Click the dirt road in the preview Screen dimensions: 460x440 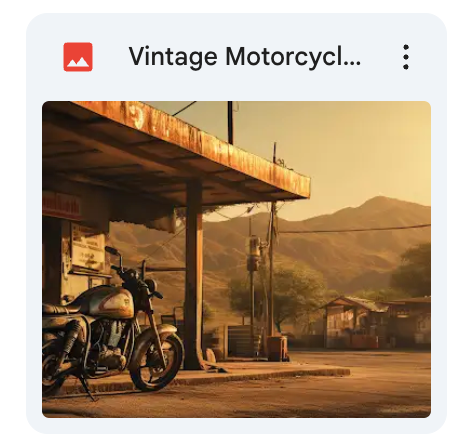coord(300,390)
